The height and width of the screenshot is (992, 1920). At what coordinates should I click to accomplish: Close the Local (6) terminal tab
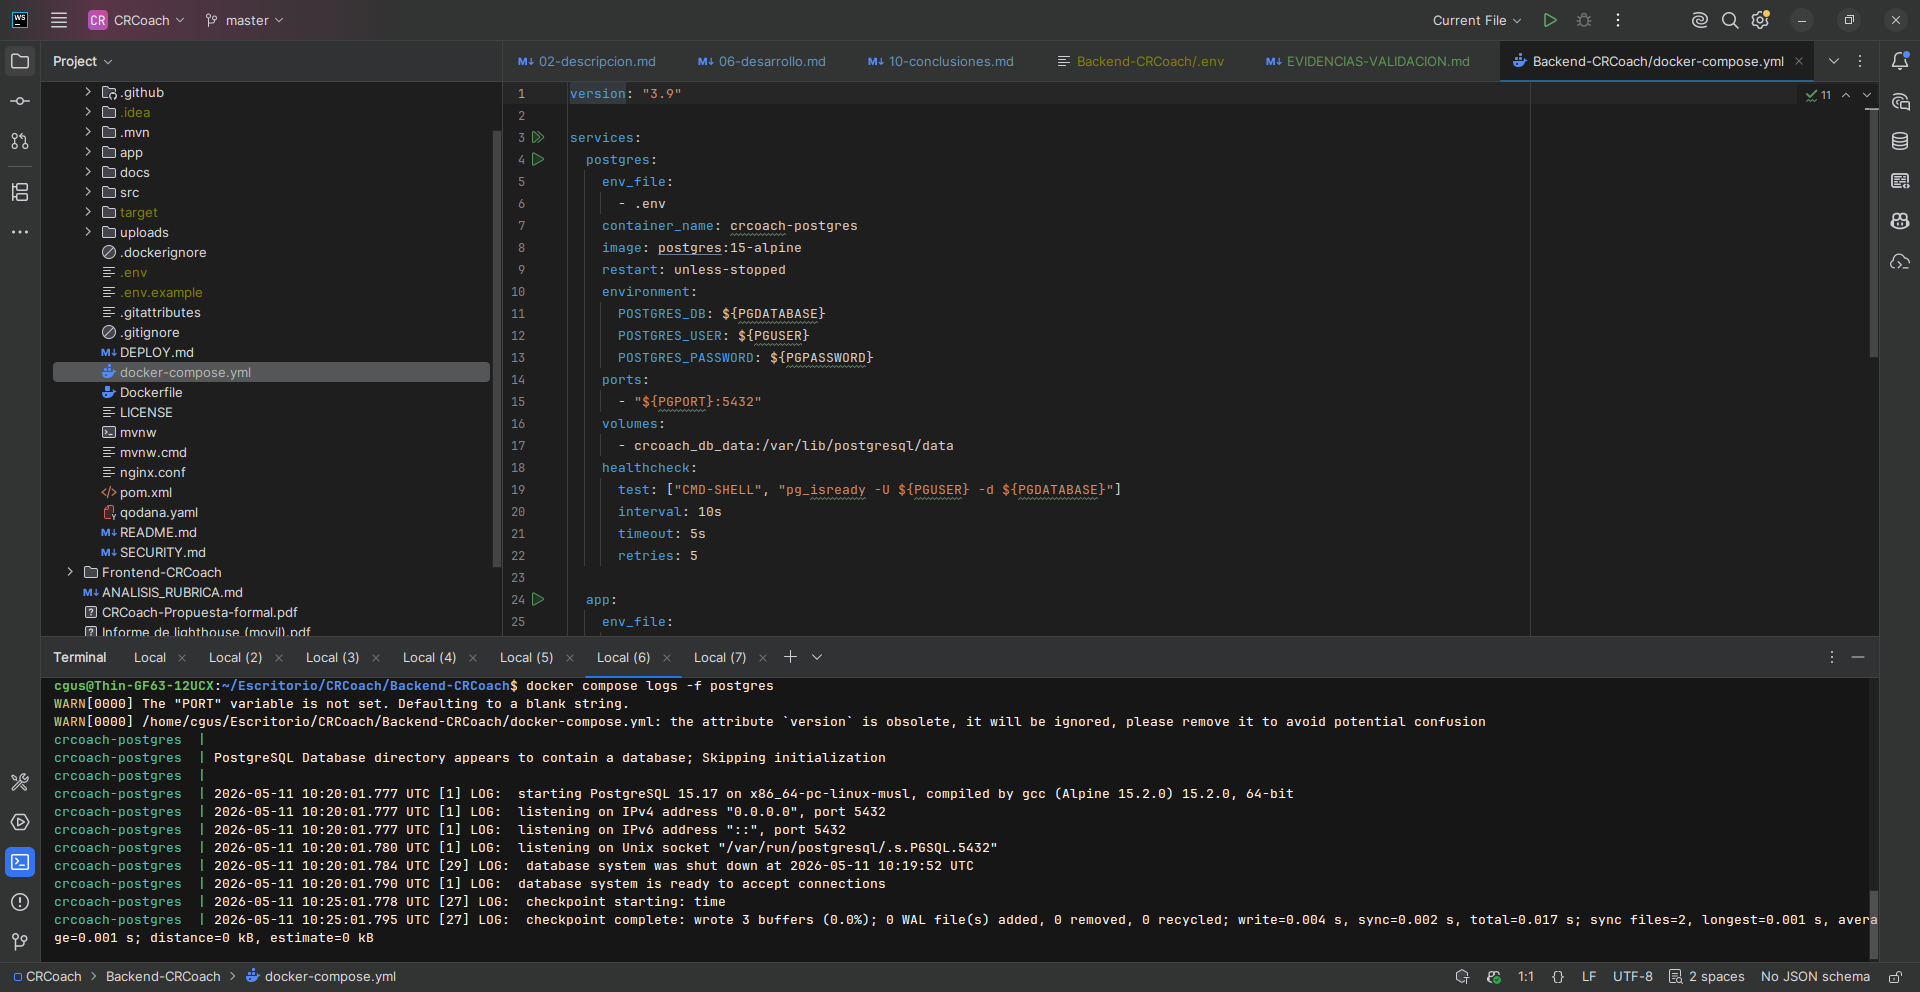667,657
